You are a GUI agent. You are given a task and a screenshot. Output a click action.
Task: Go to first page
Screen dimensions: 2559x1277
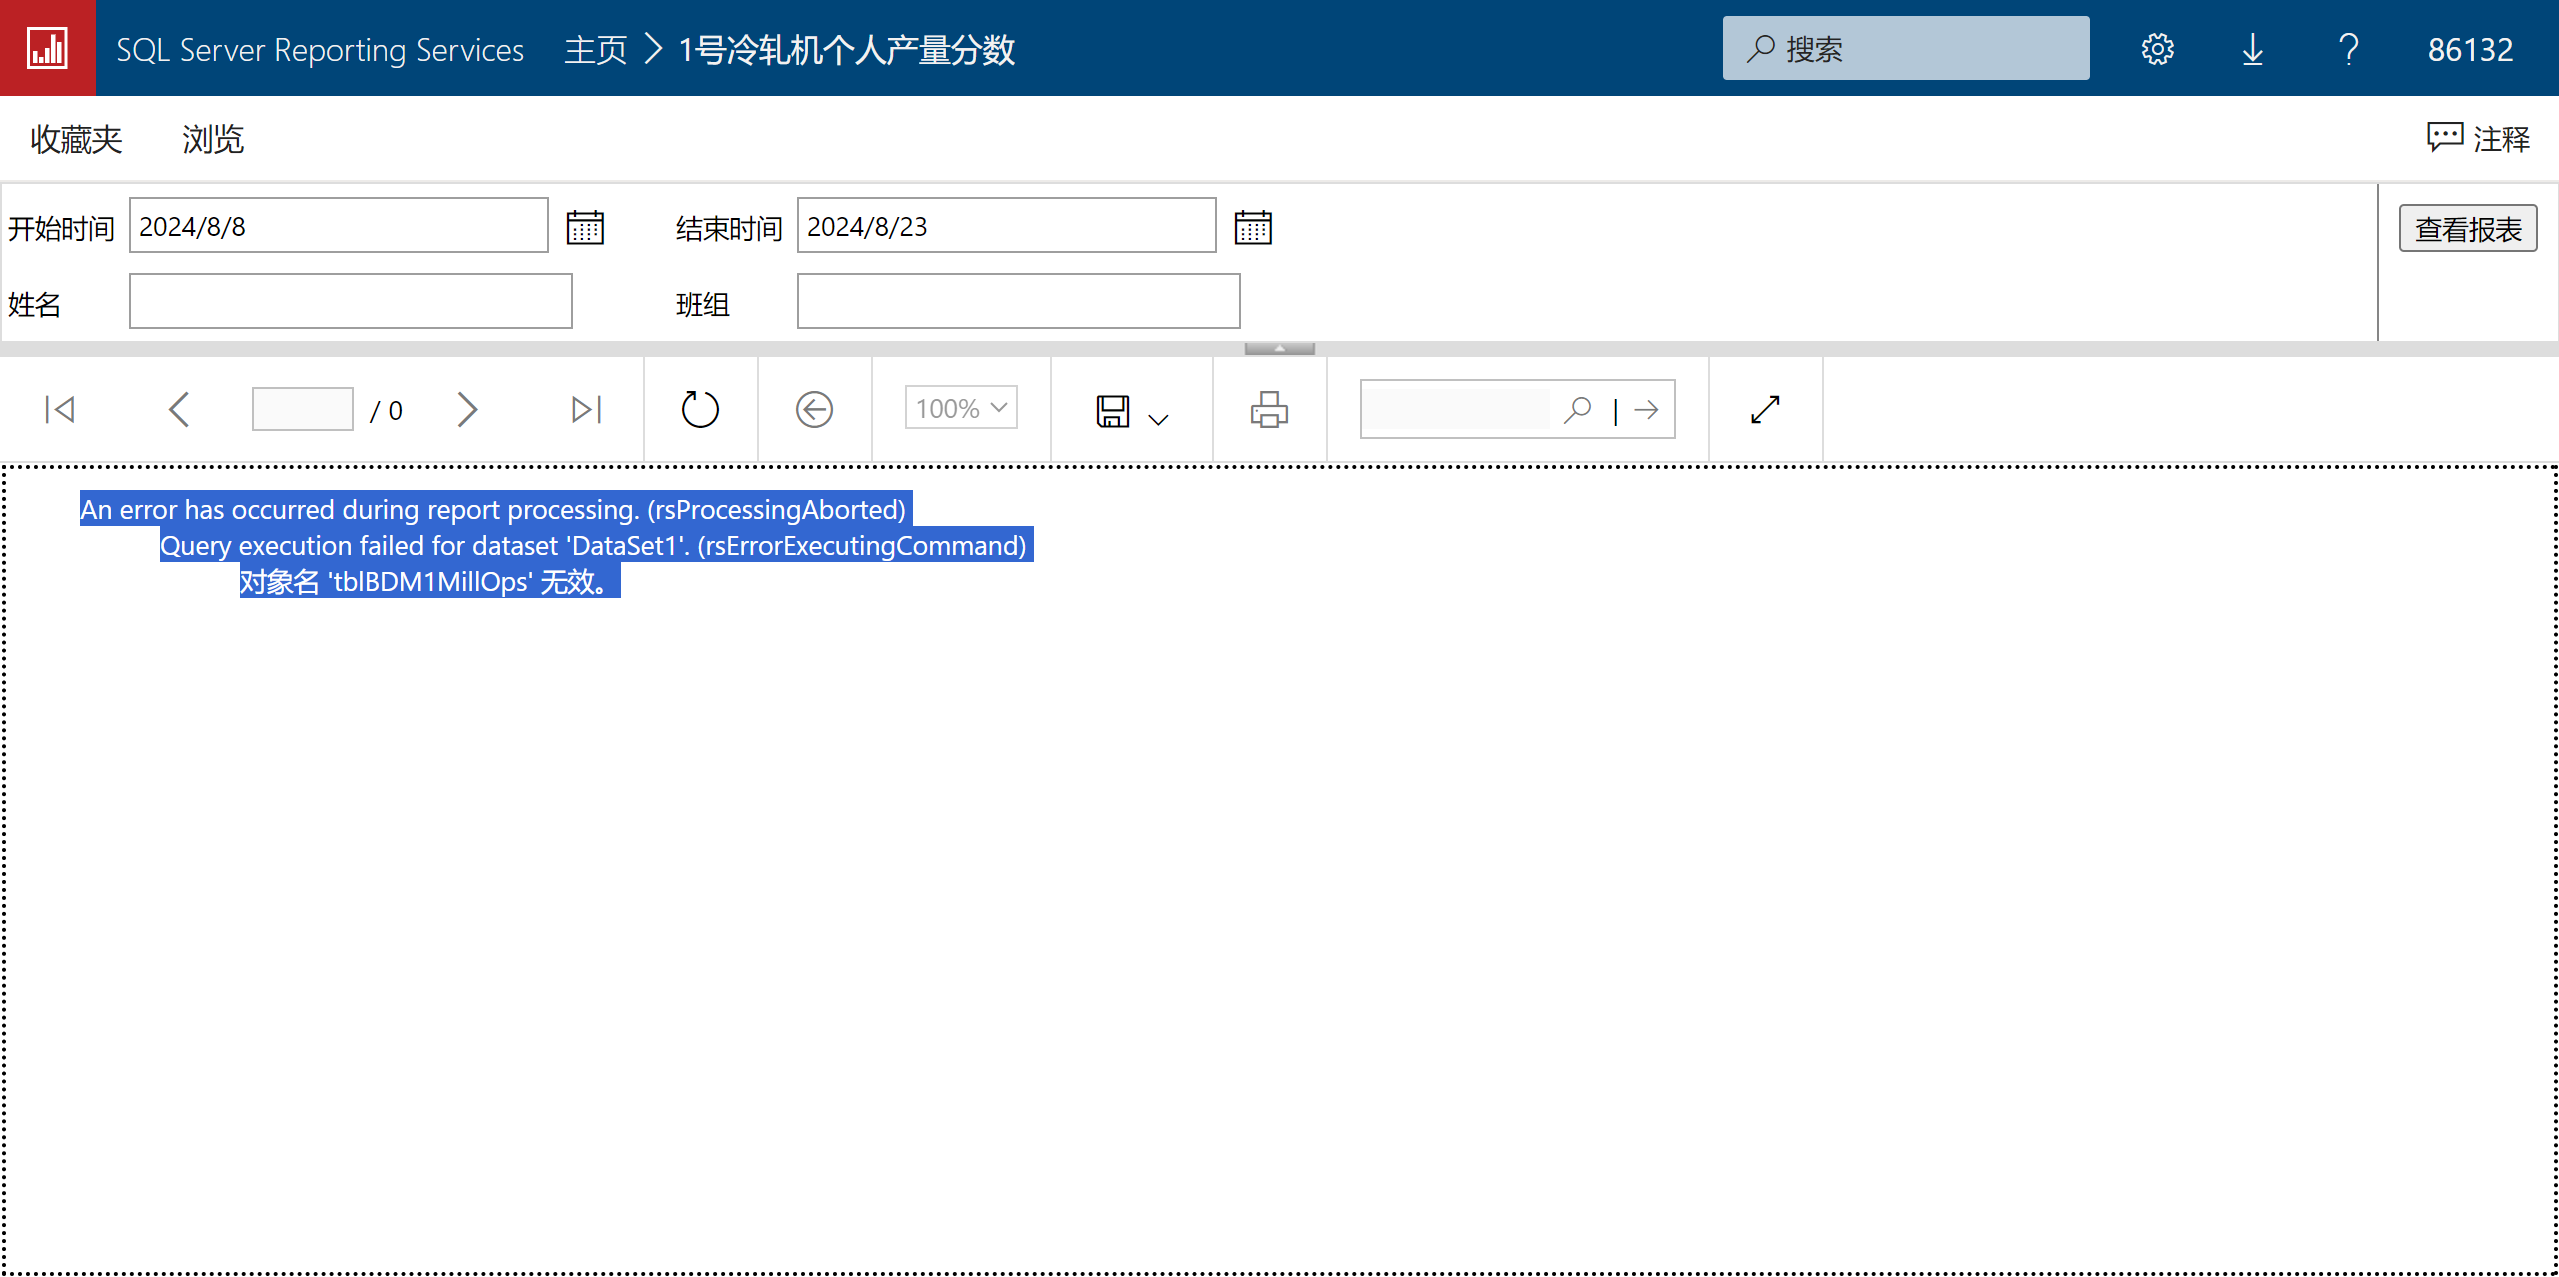(x=60, y=409)
